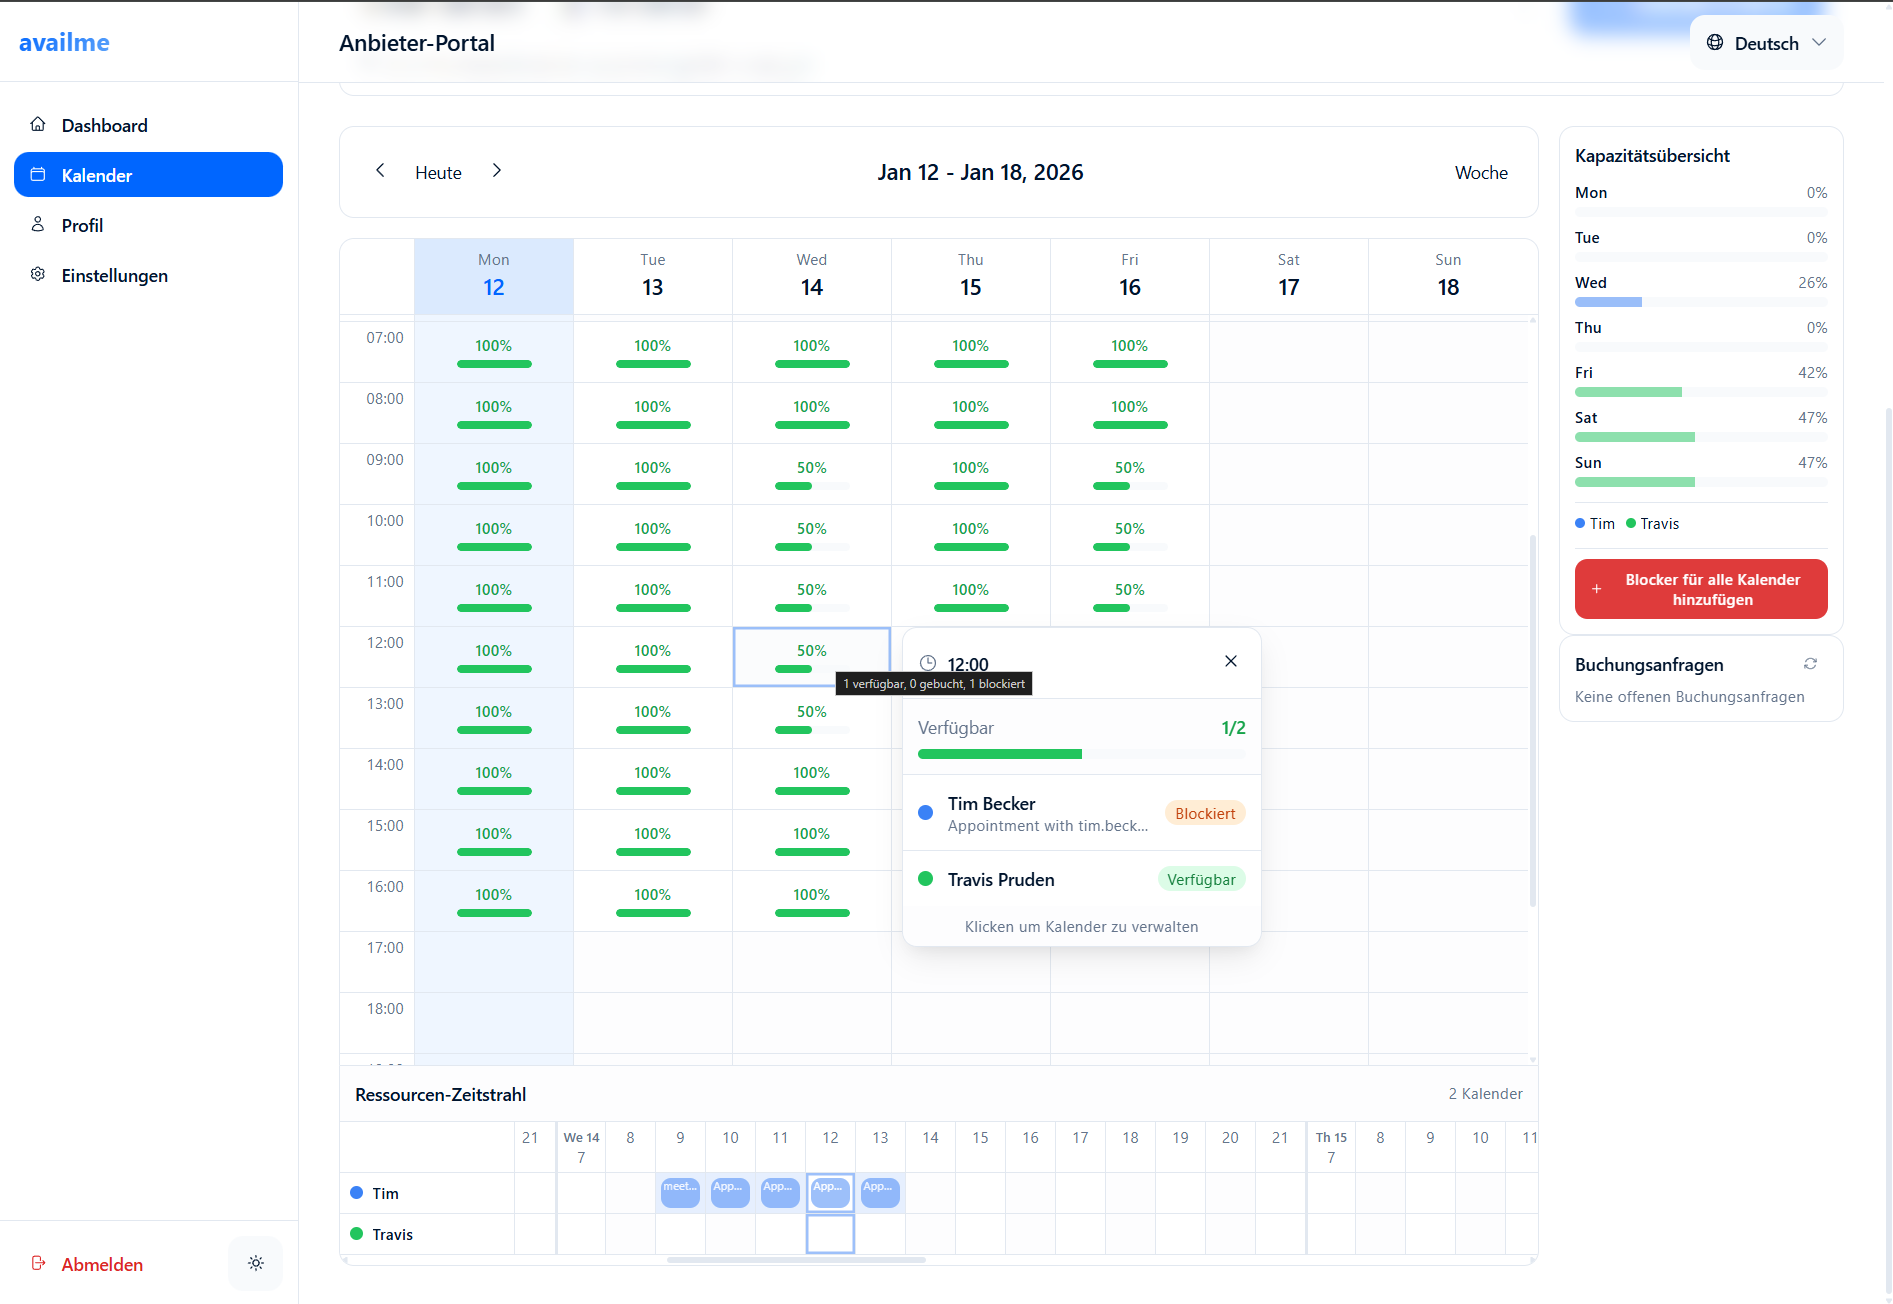This screenshot has width=1893, height=1304.
Task: Open Einstellungen with the gear icon
Action: [x=38, y=274]
